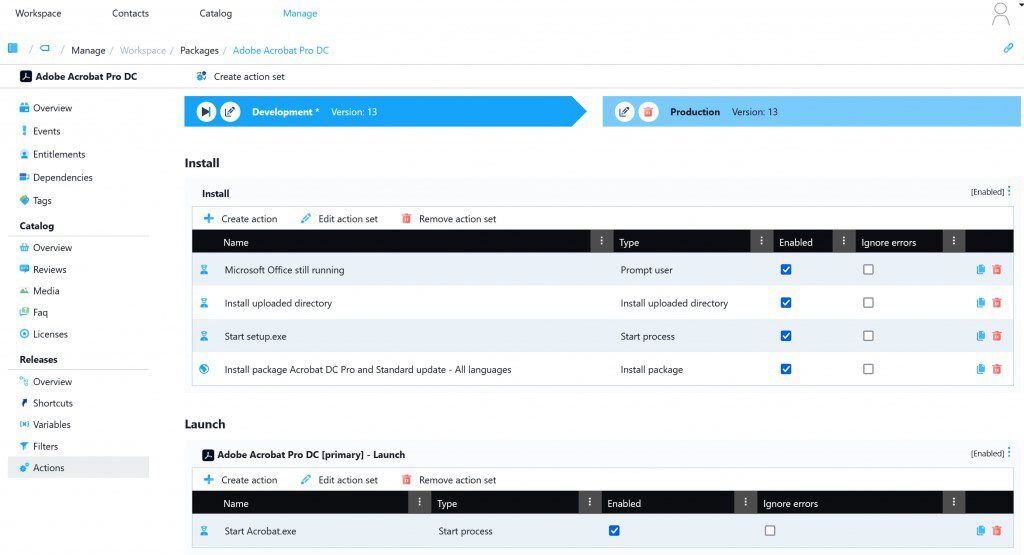
Task: Click Remove action set in the Launch set
Action: tap(449, 480)
